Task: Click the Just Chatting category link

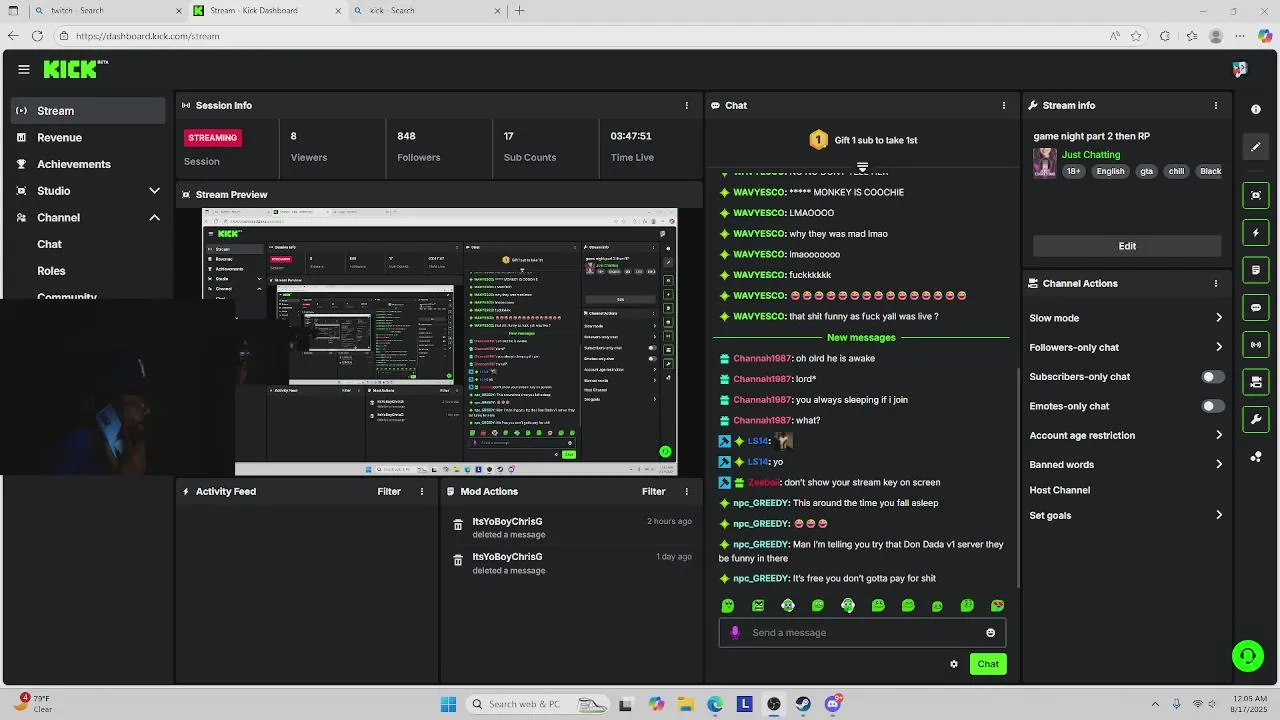Action: coord(1091,155)
